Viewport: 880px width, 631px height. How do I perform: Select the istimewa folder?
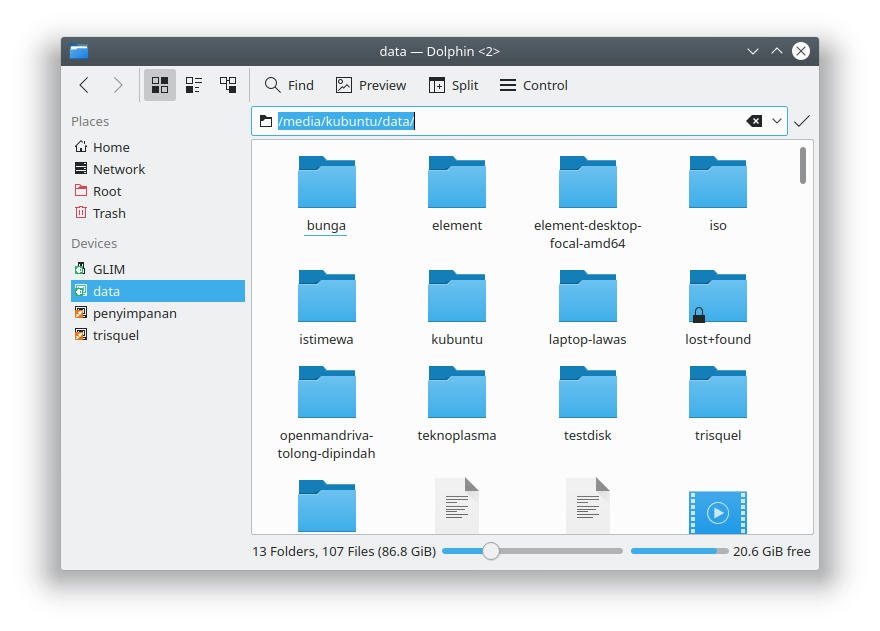click(327, 308)
